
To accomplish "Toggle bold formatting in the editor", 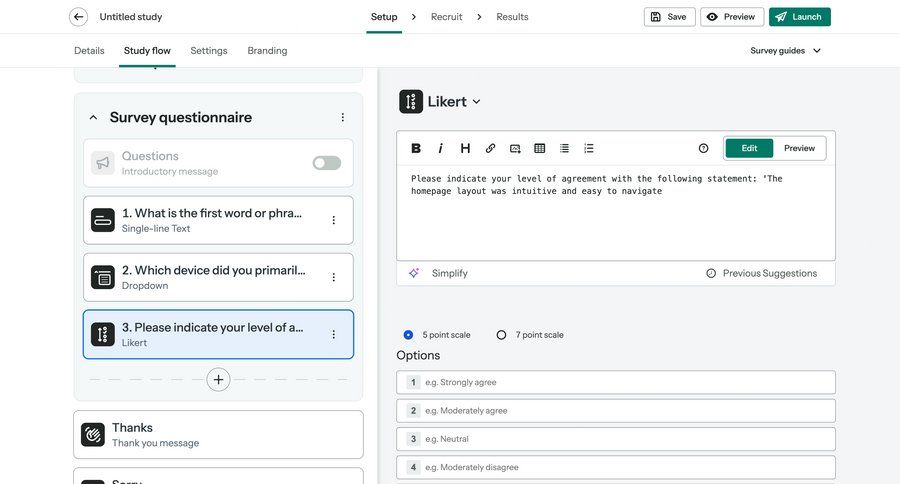I will click(416, 148).
